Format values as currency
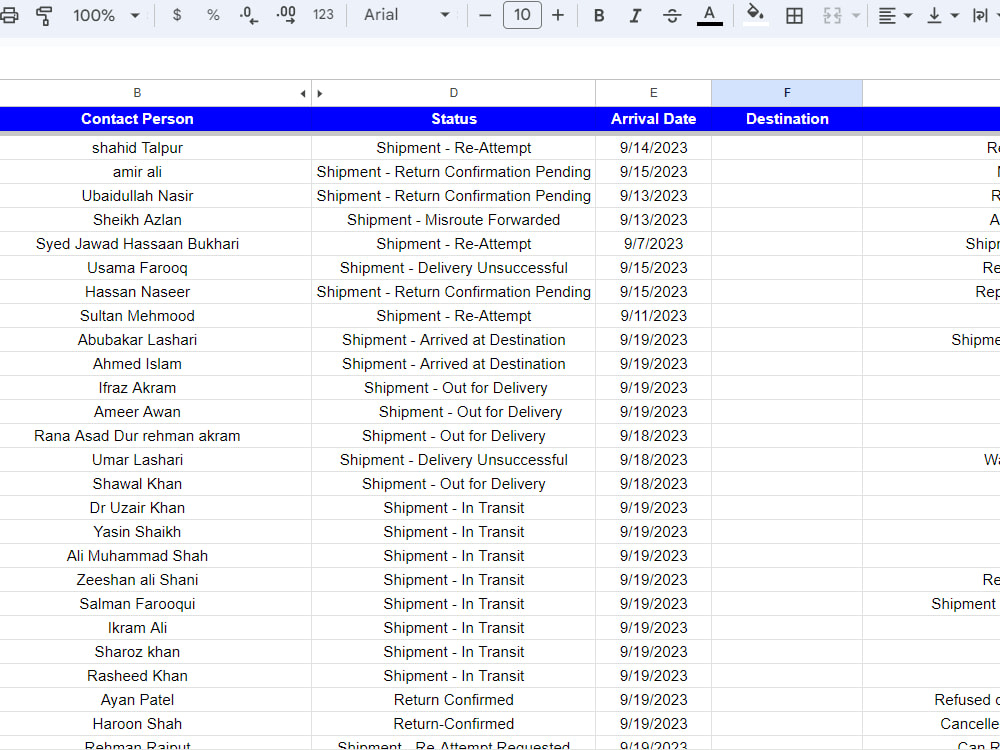The height and width of the screenshot is (750, 1000). 177,15
